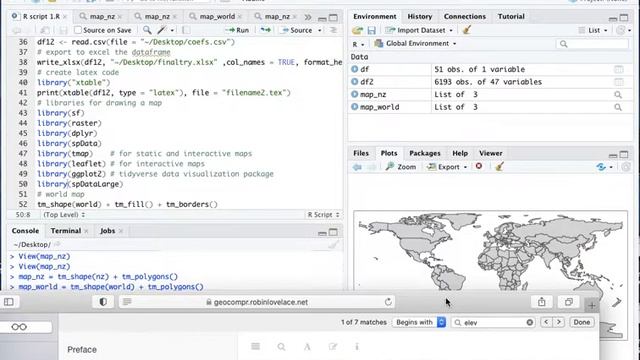Click the Zoom button in Plots
This screenshot has width=640, height=360.
(x=401, y=167)
